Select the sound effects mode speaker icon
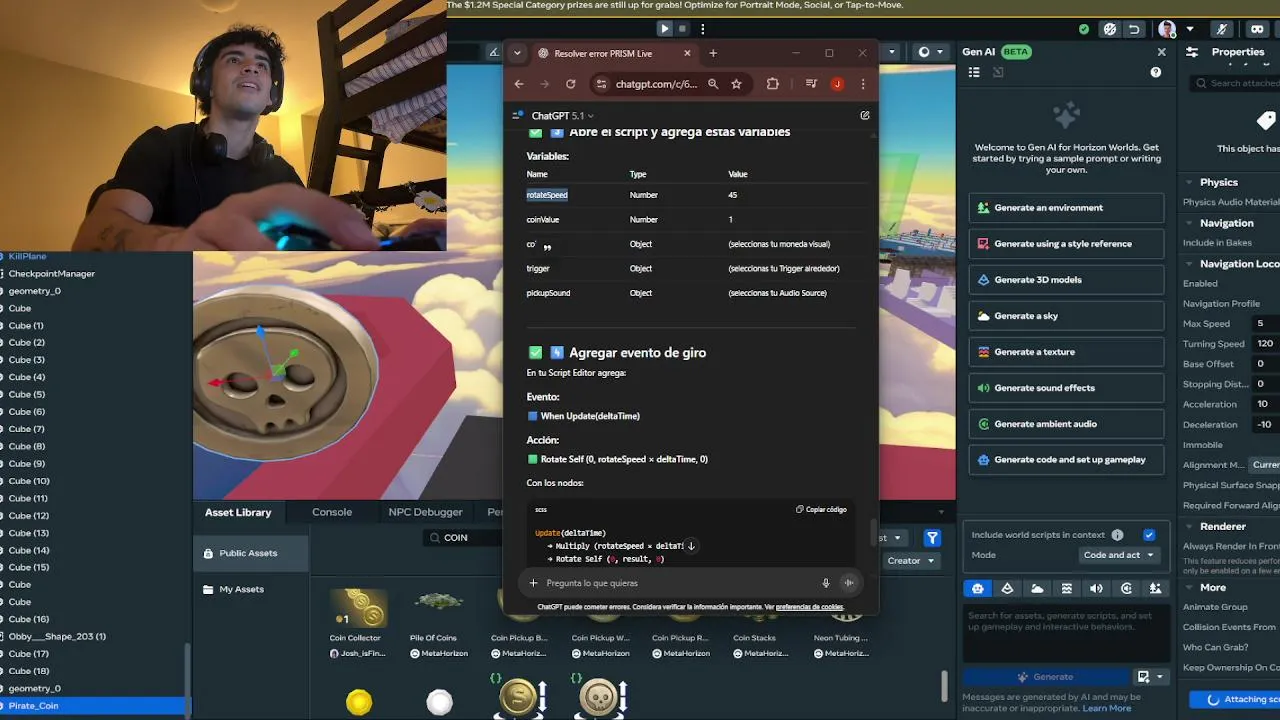Screen dimensions: 1280x720 coord(1096,589)
